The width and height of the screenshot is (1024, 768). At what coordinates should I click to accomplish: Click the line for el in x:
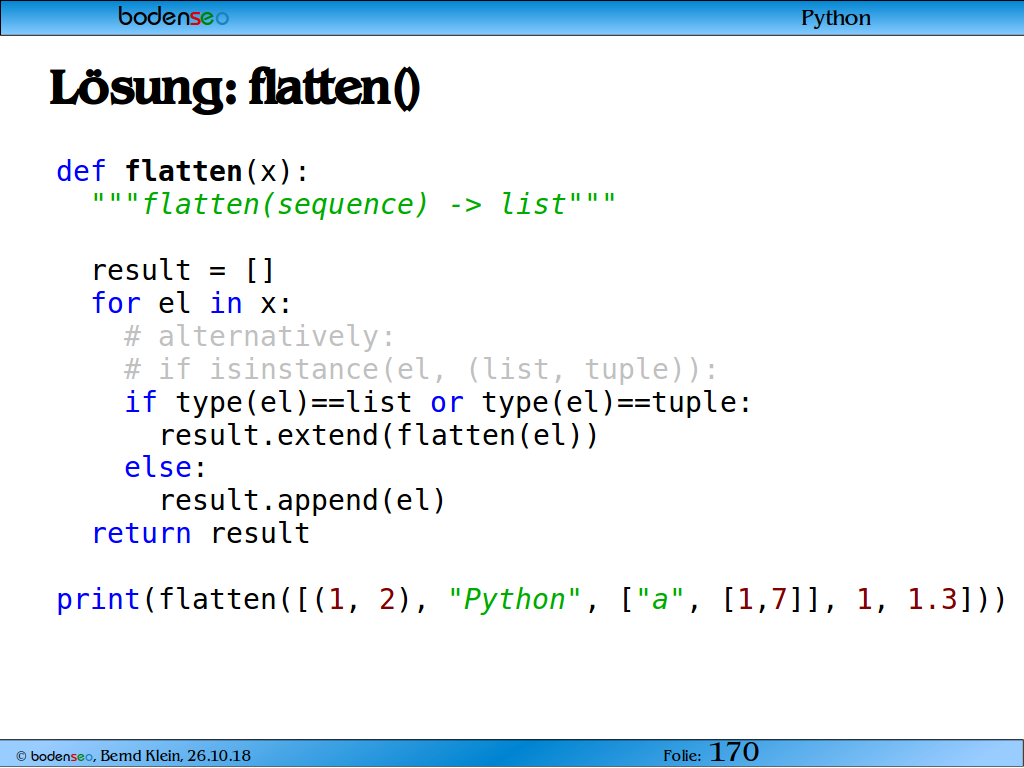(x=191, y=304)
